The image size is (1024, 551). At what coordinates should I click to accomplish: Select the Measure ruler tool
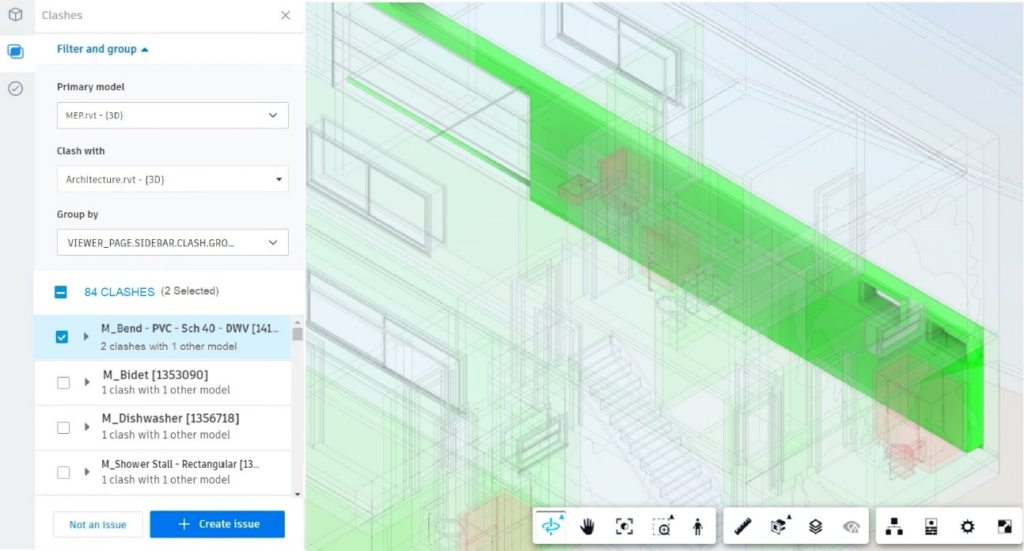click(743, 526)
